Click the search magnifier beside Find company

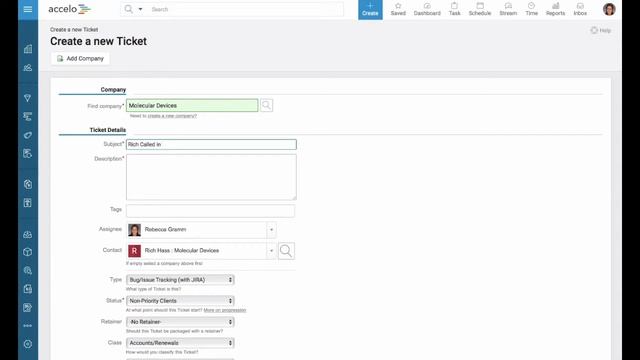(267, 105)
